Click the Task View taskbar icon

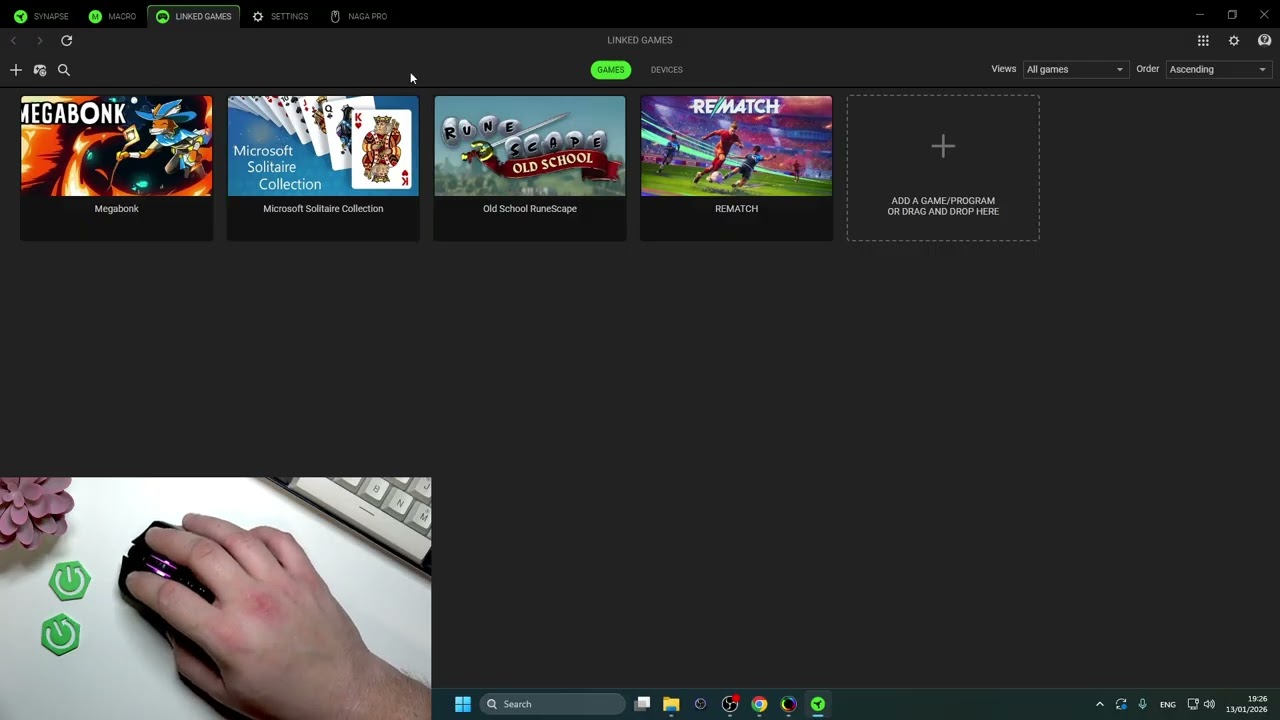point(642,704)
